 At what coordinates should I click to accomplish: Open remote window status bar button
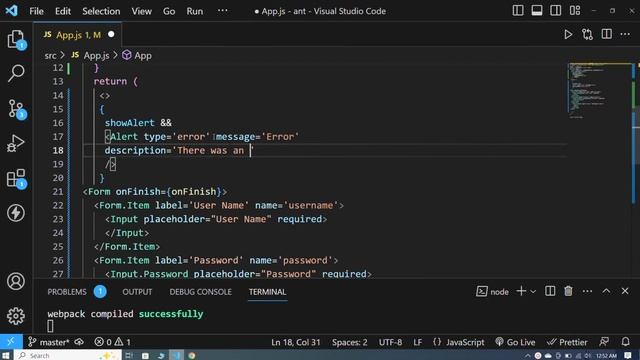11,342
